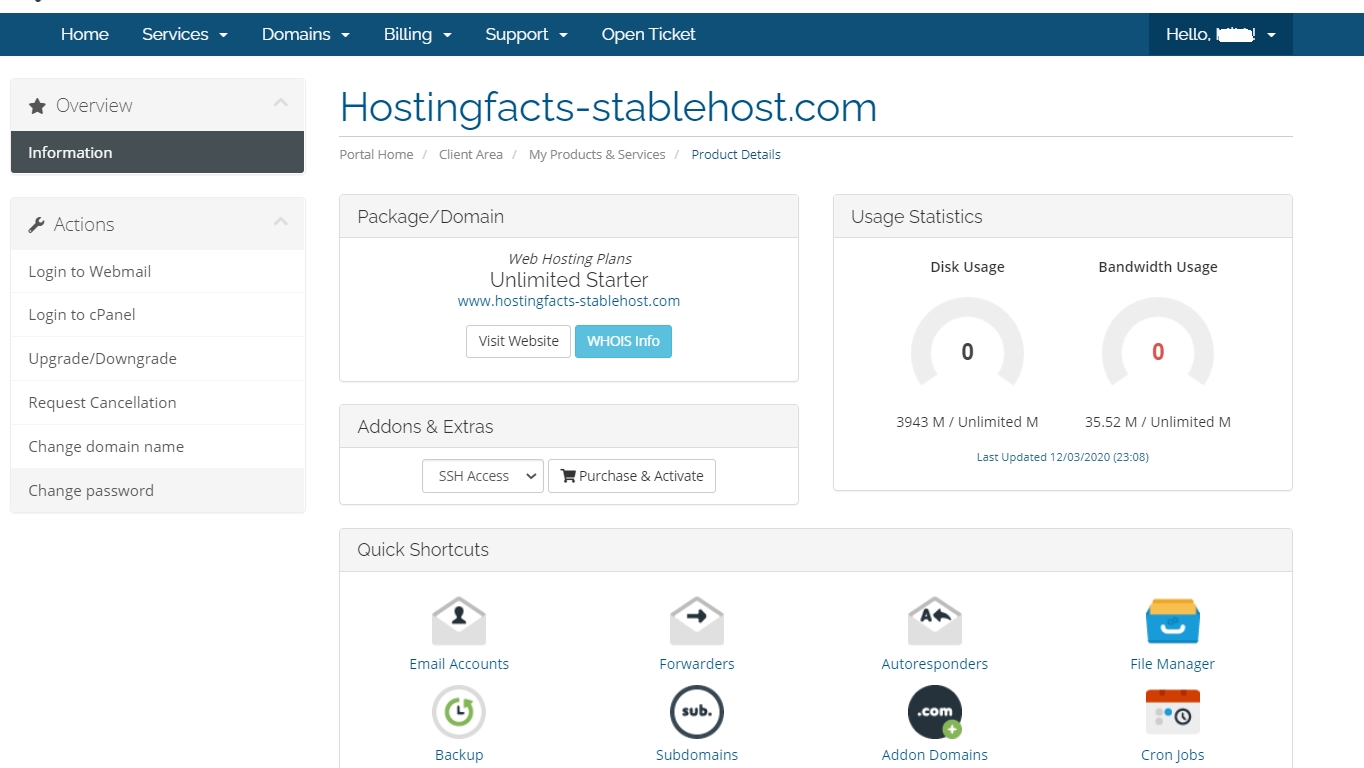Screen dimensions: 1364x768
Task: Open the Subdomains icon
Action: tap(697, 712)
